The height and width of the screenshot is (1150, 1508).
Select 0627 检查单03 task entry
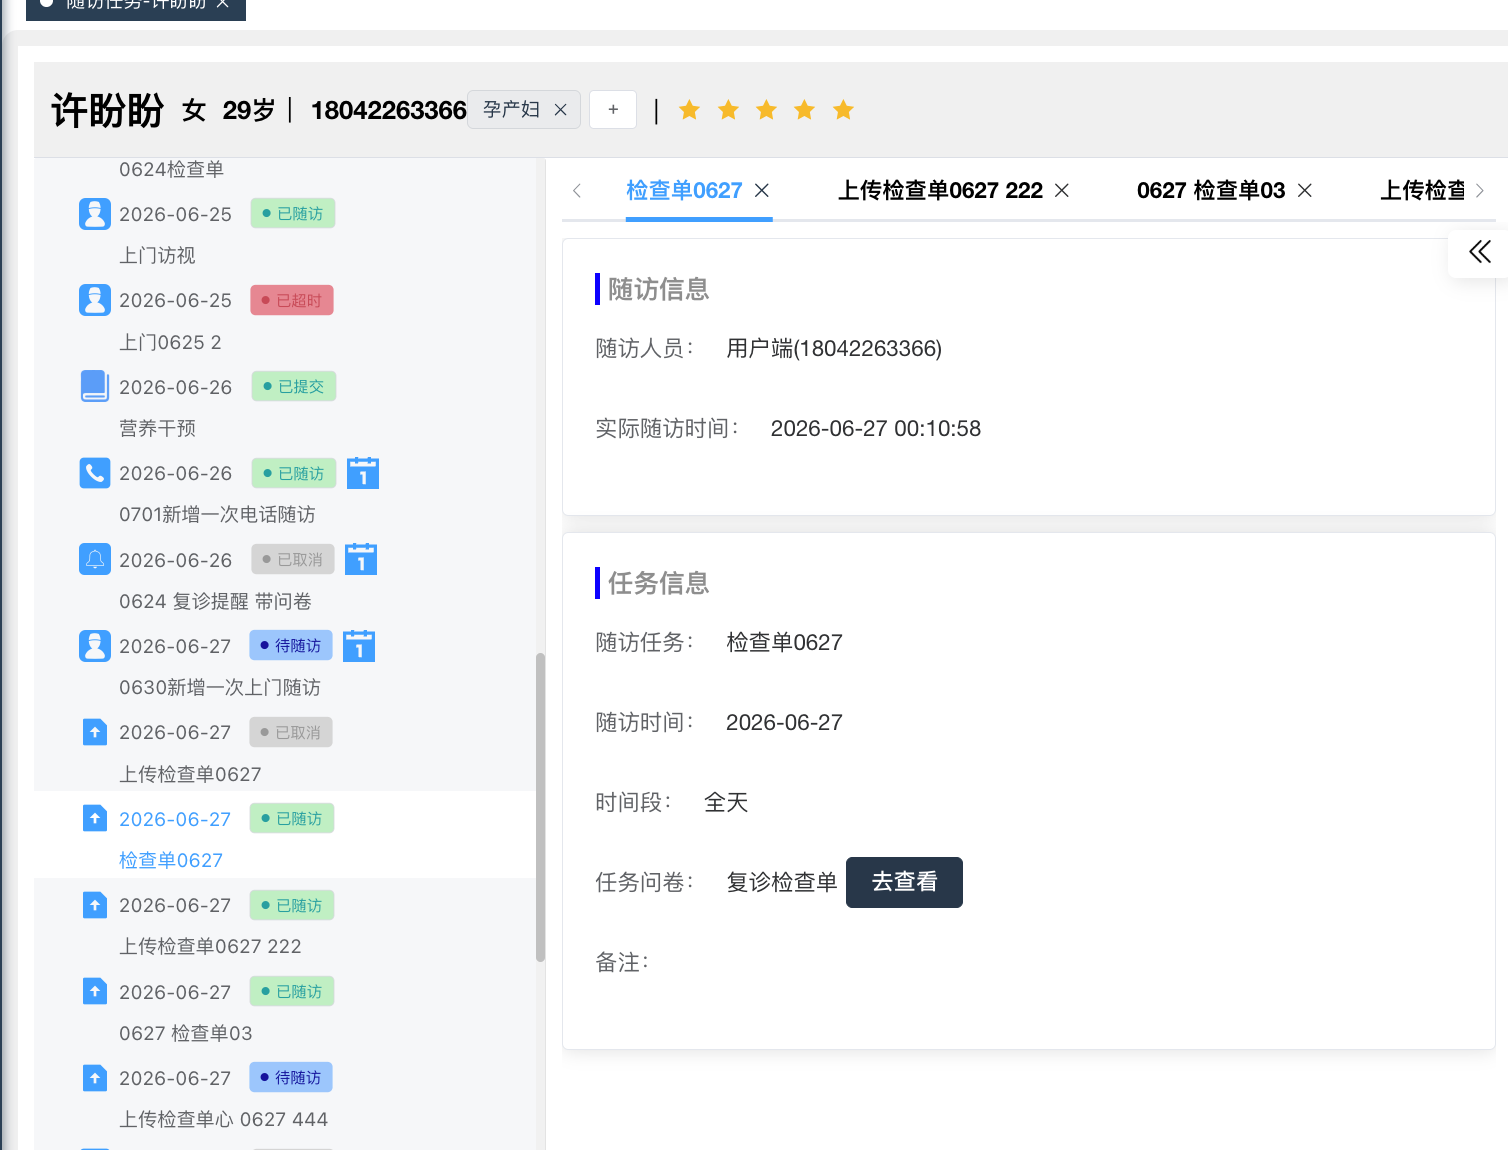click(186, 1033)
